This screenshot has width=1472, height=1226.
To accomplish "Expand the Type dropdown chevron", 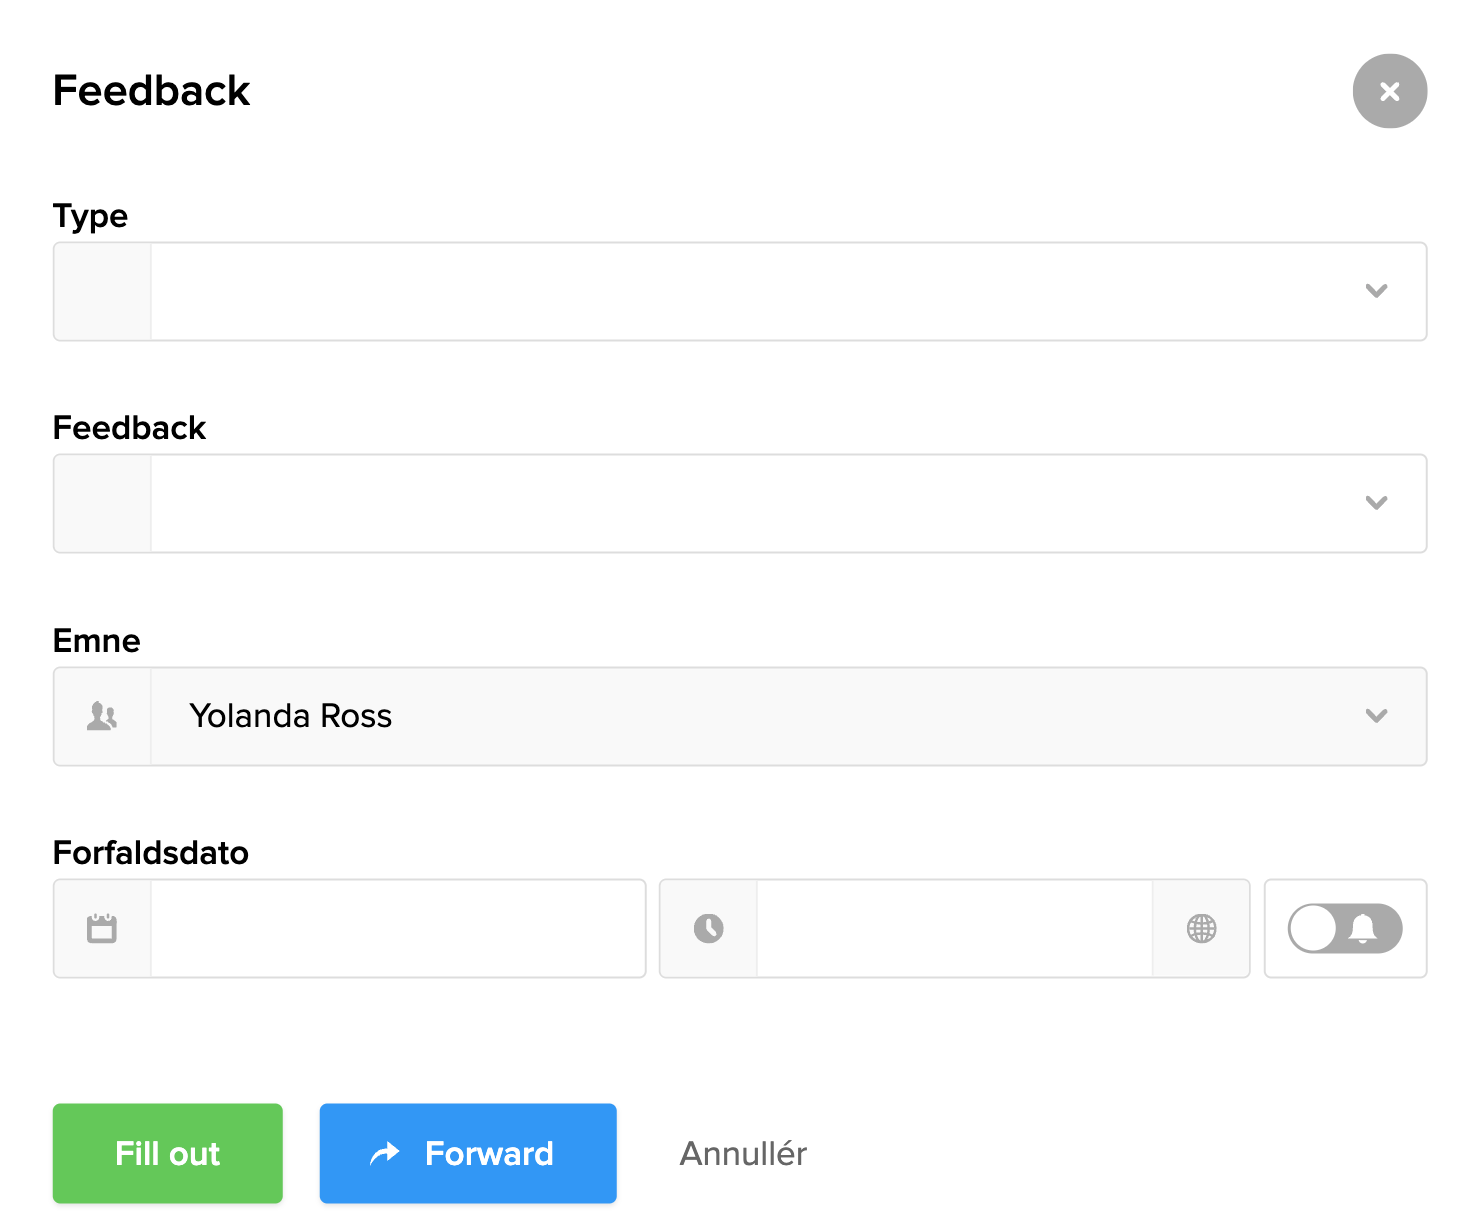I will (x=1376, y=291).
